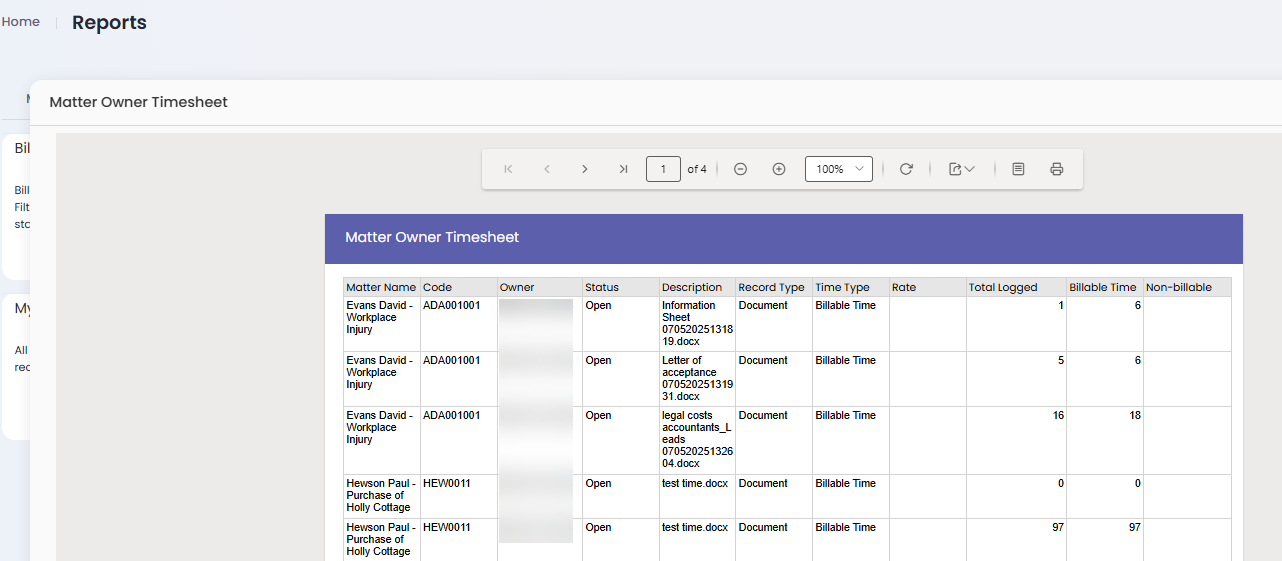Jump to last report page
The width and height of the screenshot is (1282, 561).
[x=623, y=169]
